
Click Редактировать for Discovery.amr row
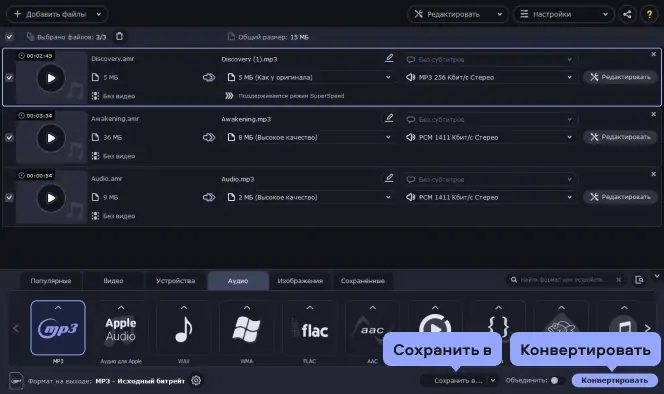[x=620, y=77]
